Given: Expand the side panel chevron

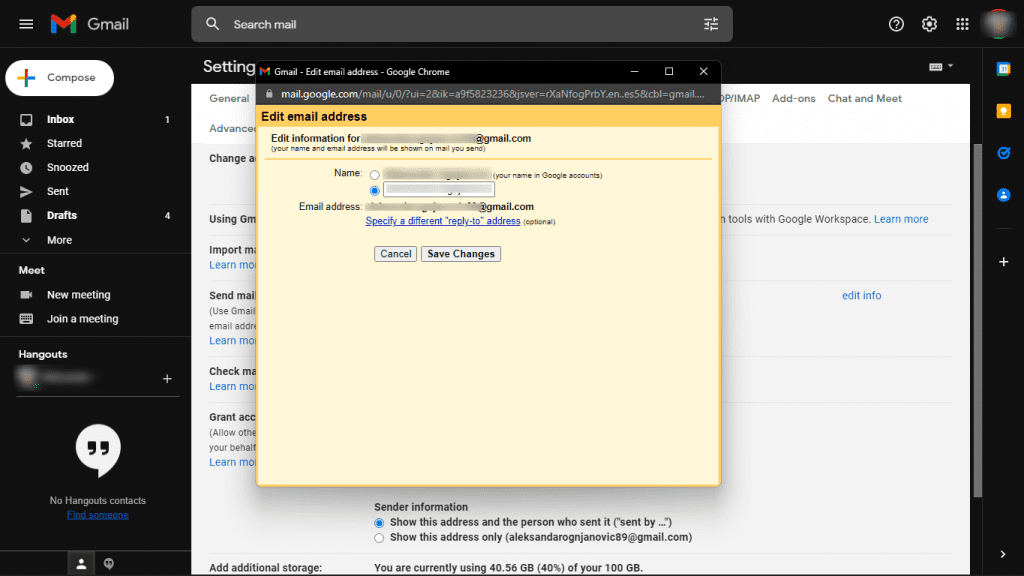Looking at the screenshot, I should pyautogui.click(x=1003, y=554).
